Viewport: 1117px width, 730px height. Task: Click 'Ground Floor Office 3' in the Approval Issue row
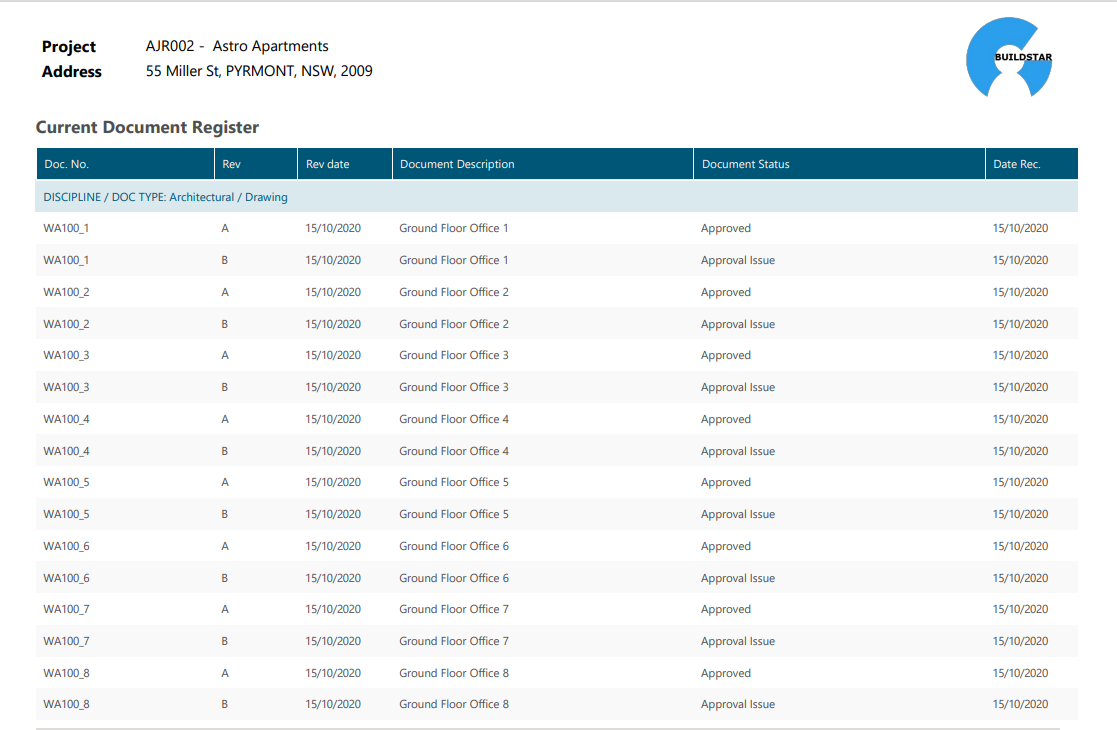point(454,387)
